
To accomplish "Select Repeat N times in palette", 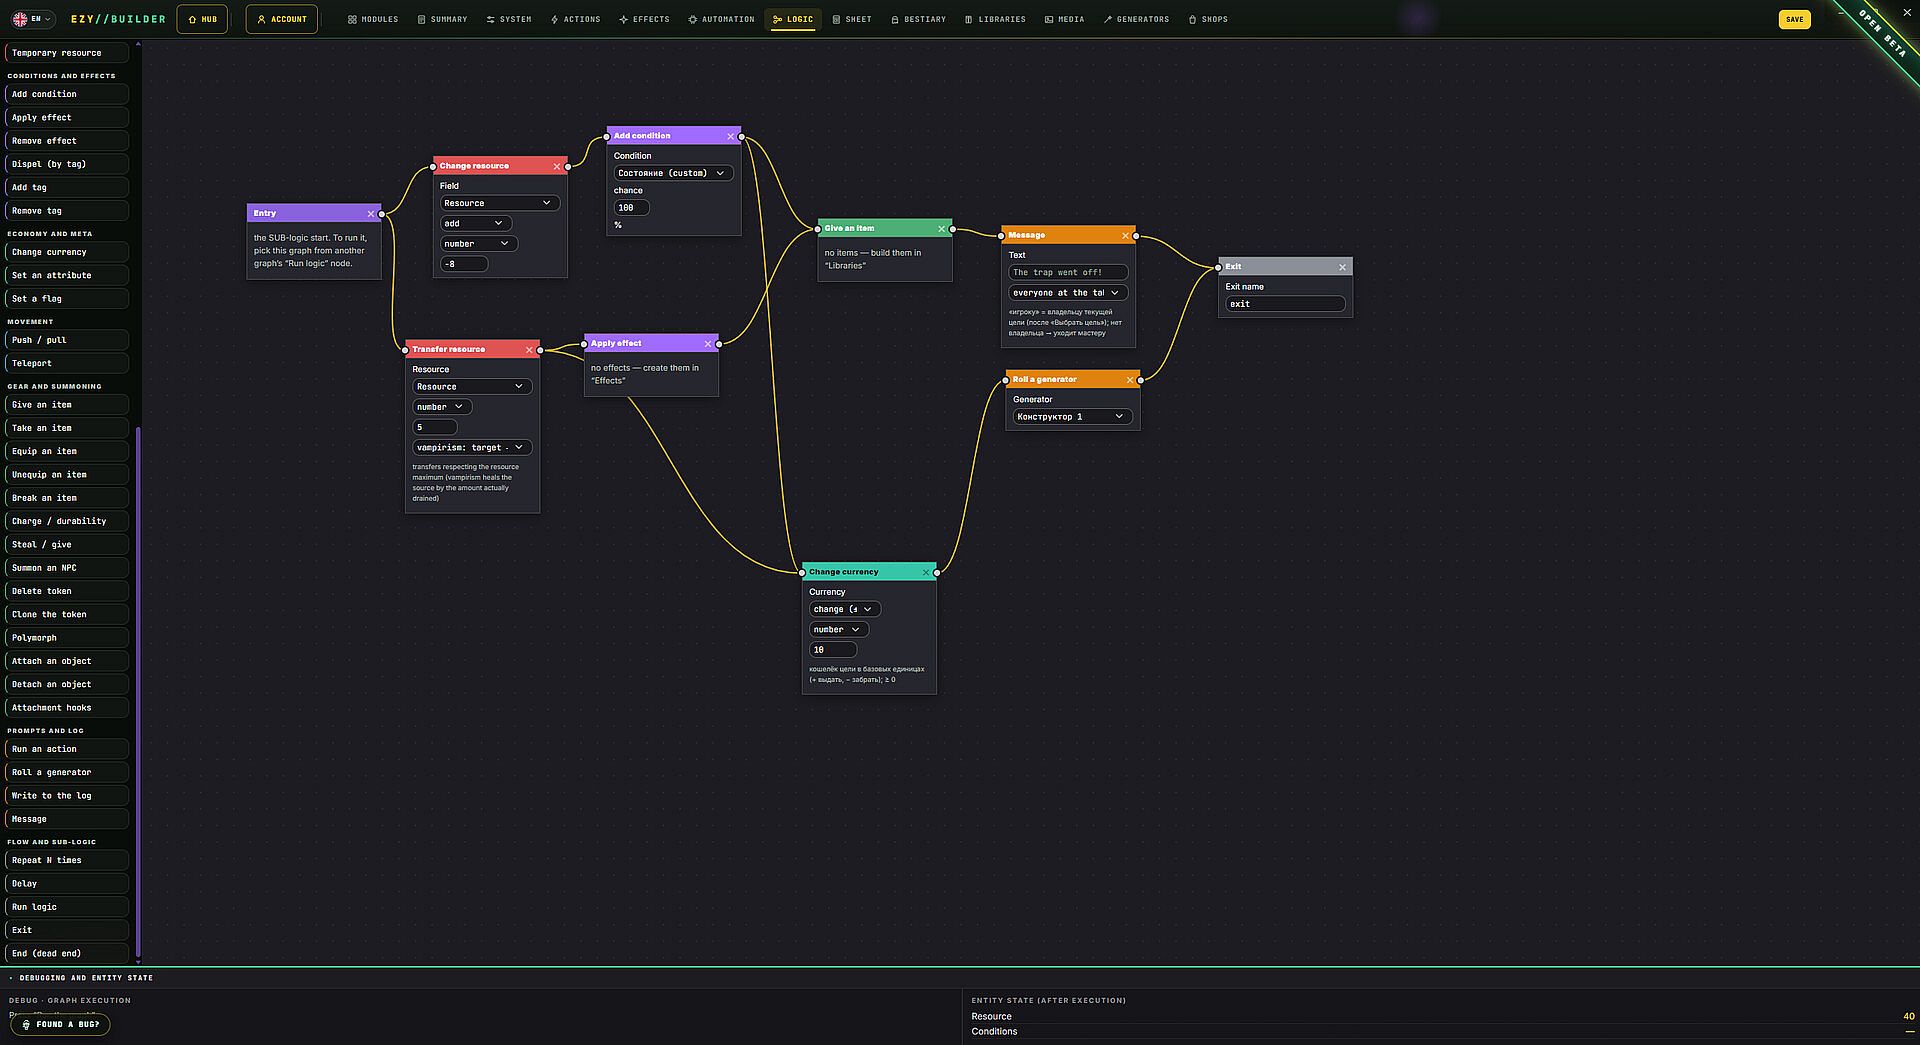I will click(67, 861).
